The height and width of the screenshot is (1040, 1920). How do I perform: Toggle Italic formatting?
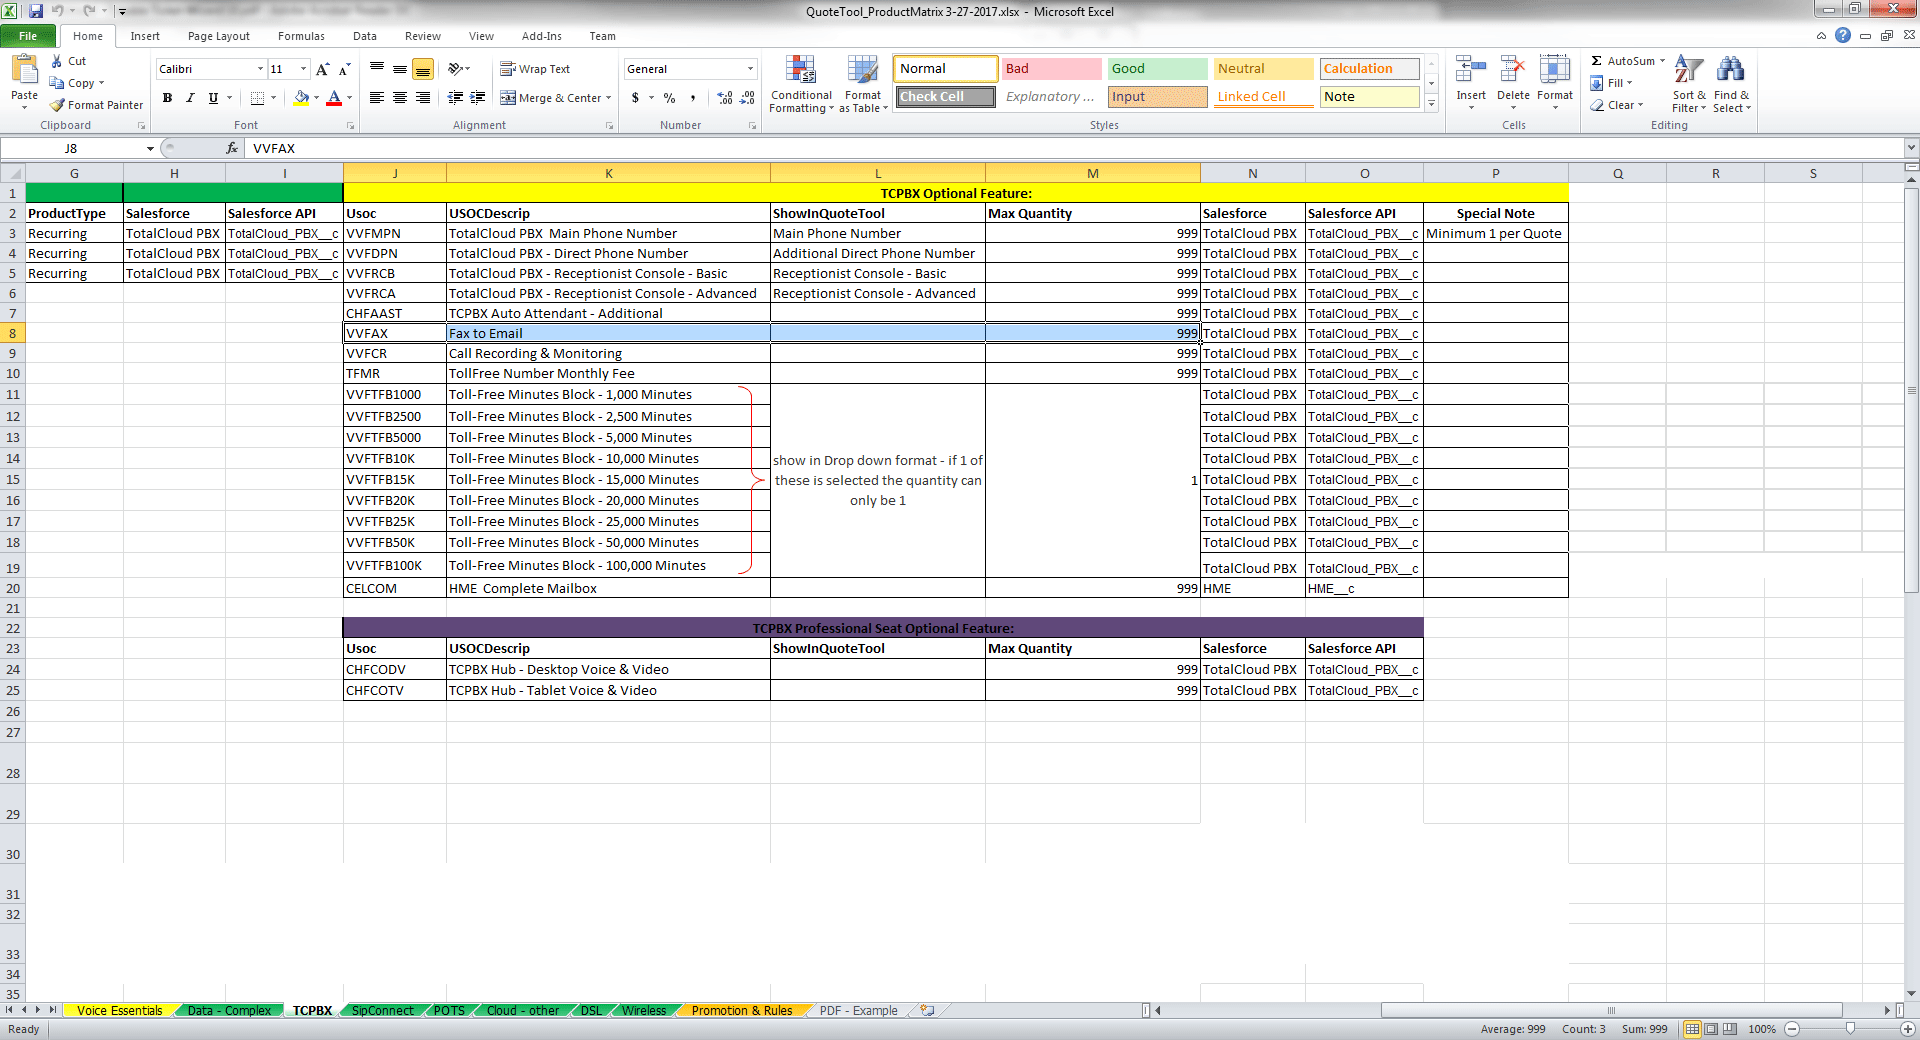tap(190, 98)
